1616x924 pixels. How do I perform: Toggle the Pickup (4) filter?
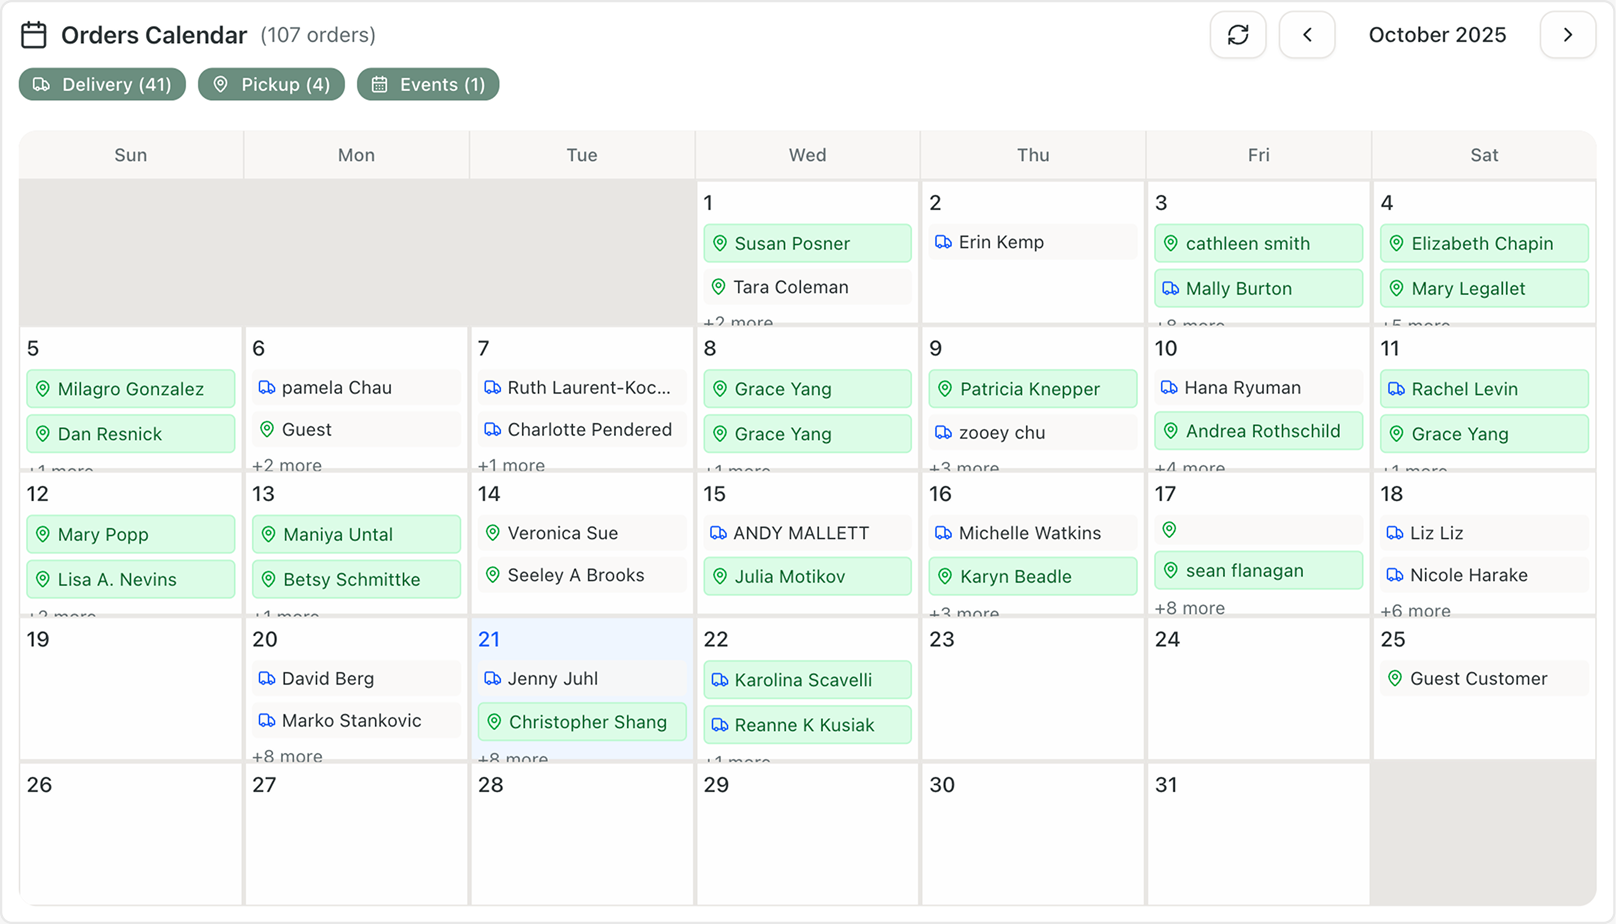271,84
